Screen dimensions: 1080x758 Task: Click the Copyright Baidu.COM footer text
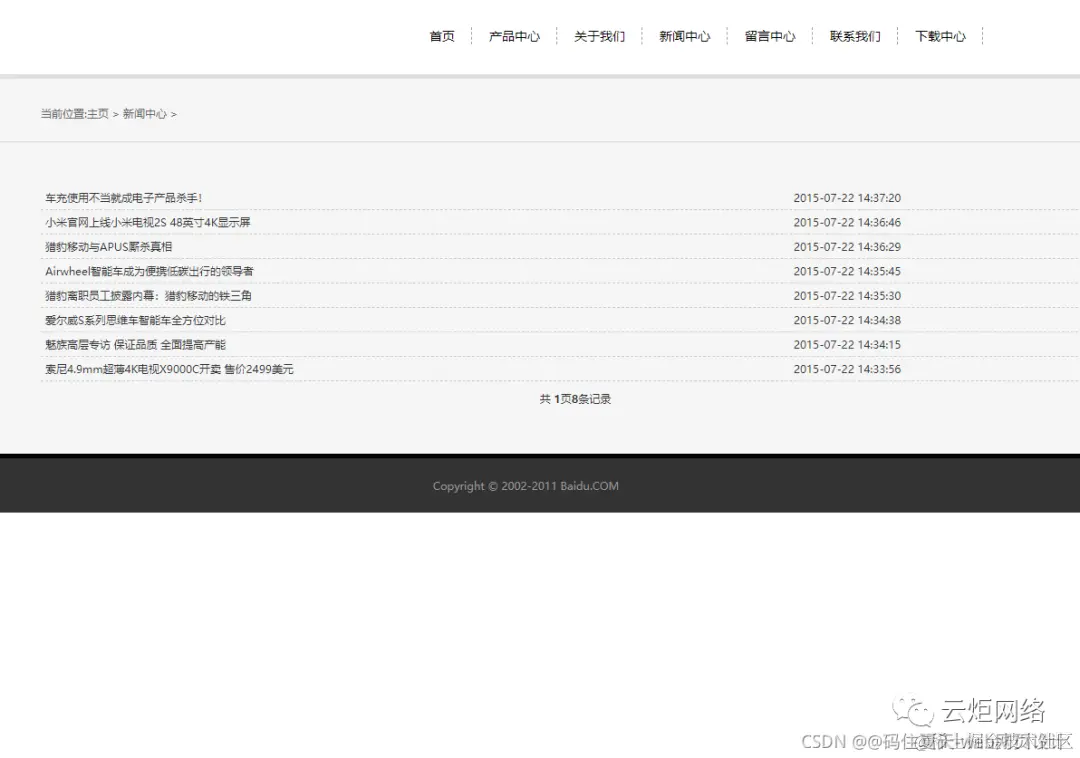click(525, 485)
